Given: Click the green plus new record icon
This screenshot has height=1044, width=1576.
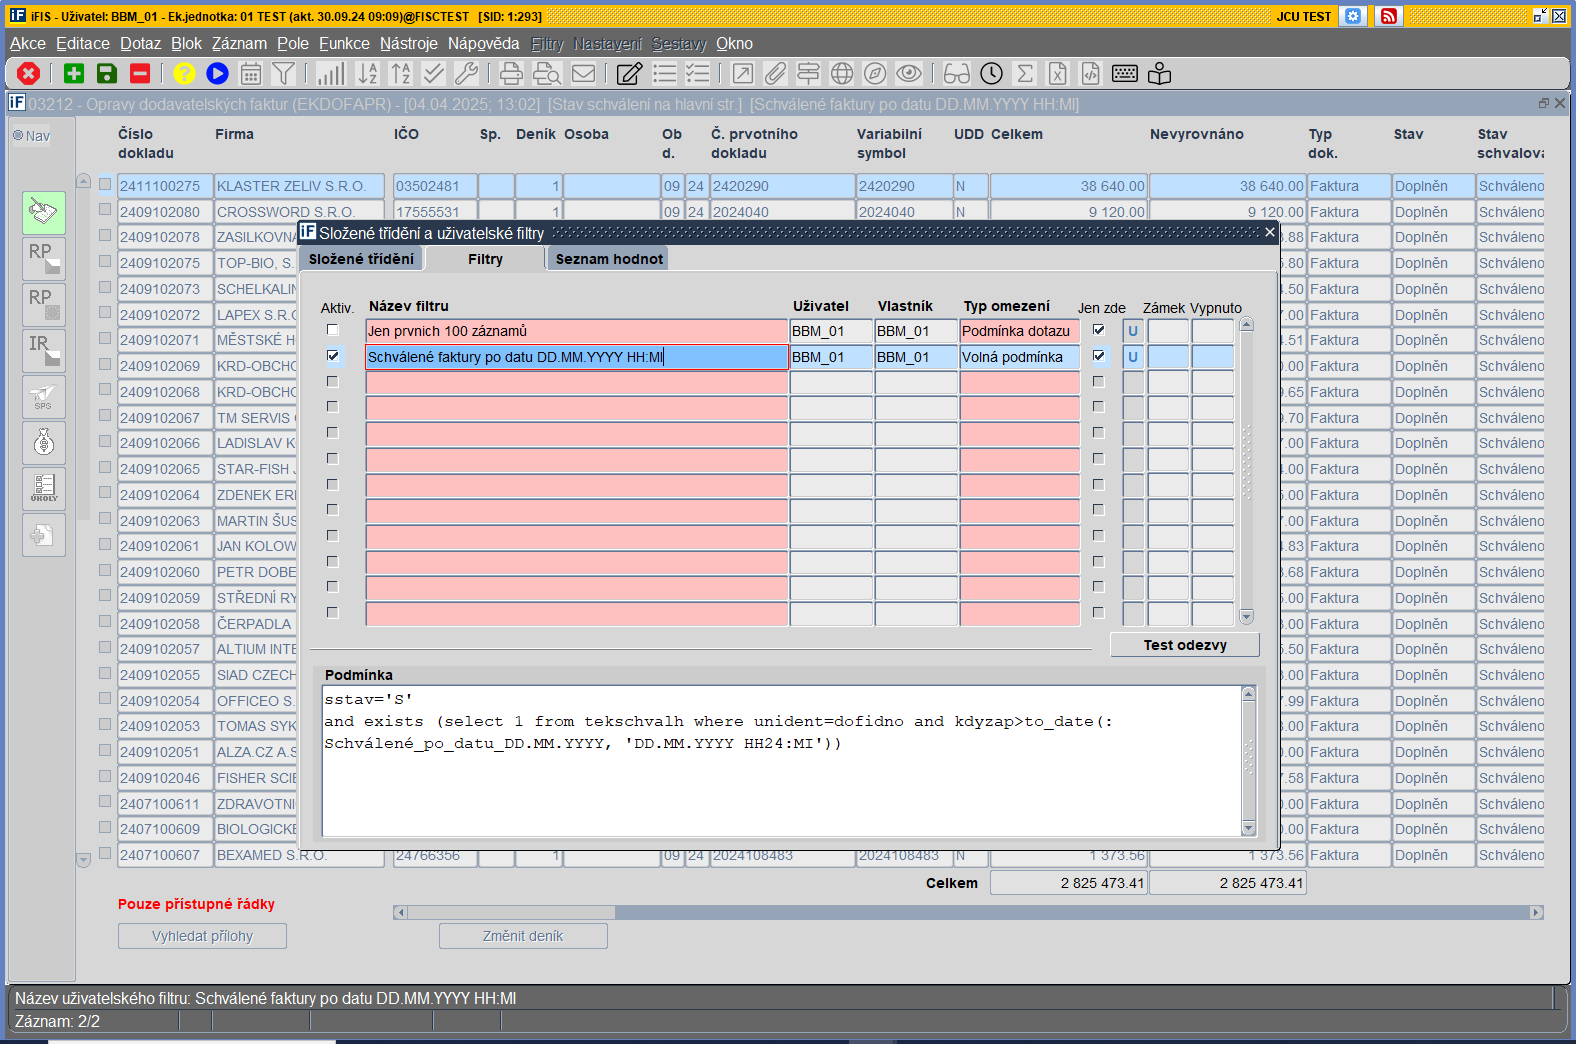Looking at the screenshot, I should 74,73.
